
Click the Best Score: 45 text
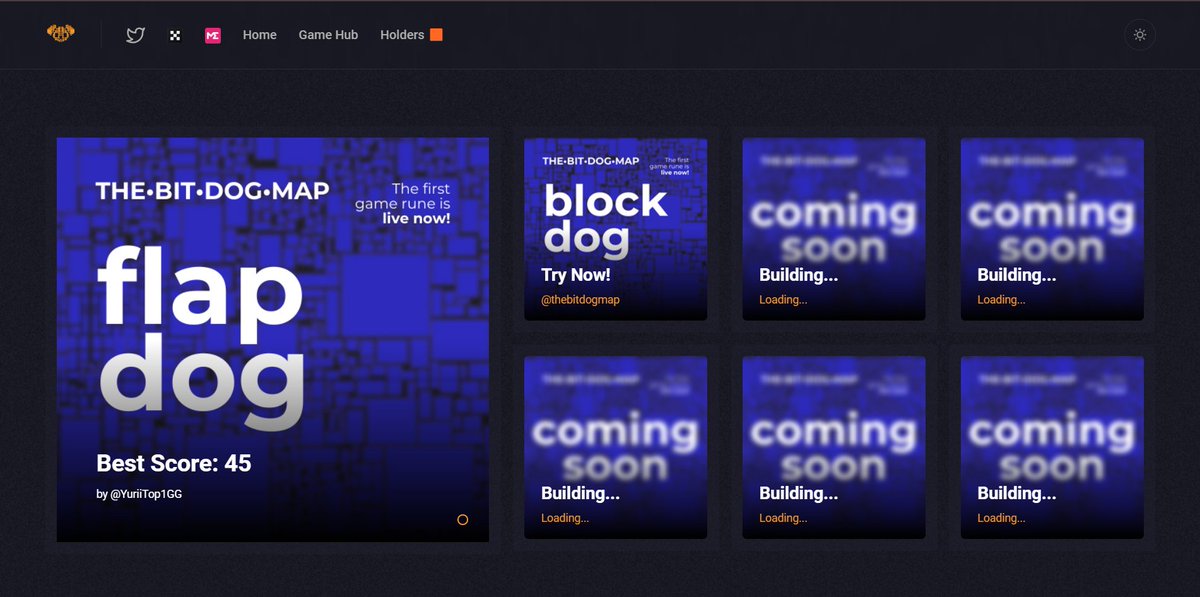pos(172,463)
